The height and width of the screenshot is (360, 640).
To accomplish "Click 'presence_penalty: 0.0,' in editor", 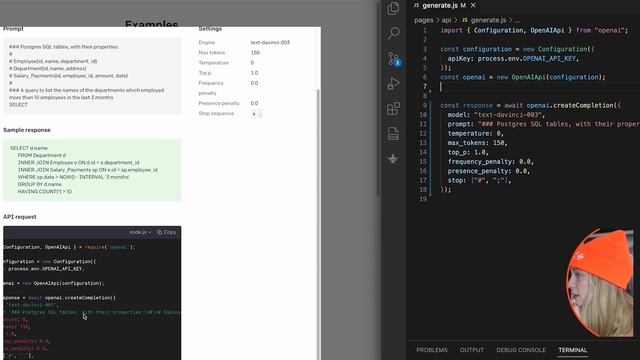I will [x=489, y=171].
